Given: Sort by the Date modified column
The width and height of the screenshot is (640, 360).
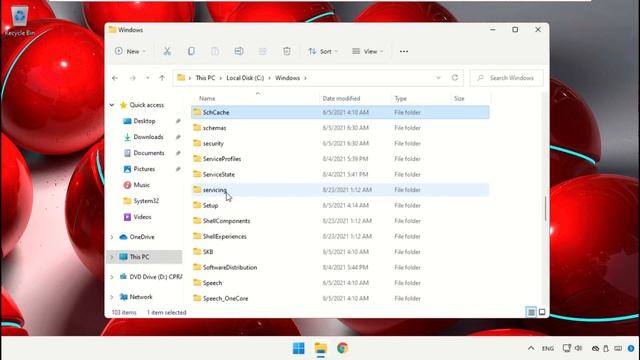Looking at the screenshot, I should point(341,98).
